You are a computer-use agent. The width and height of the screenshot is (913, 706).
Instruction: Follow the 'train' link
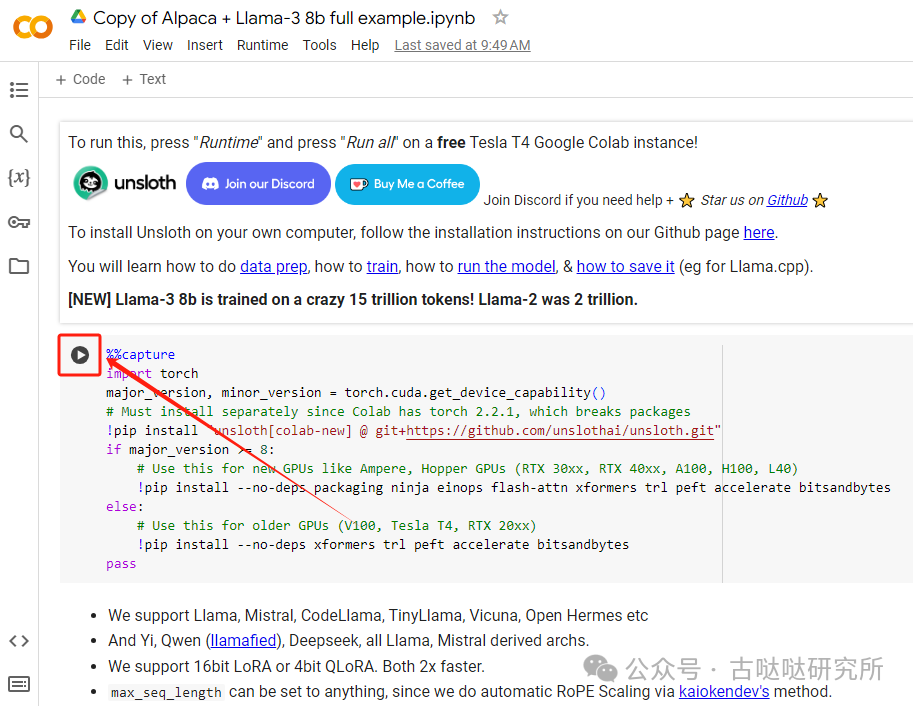click(x=383, y=266)
